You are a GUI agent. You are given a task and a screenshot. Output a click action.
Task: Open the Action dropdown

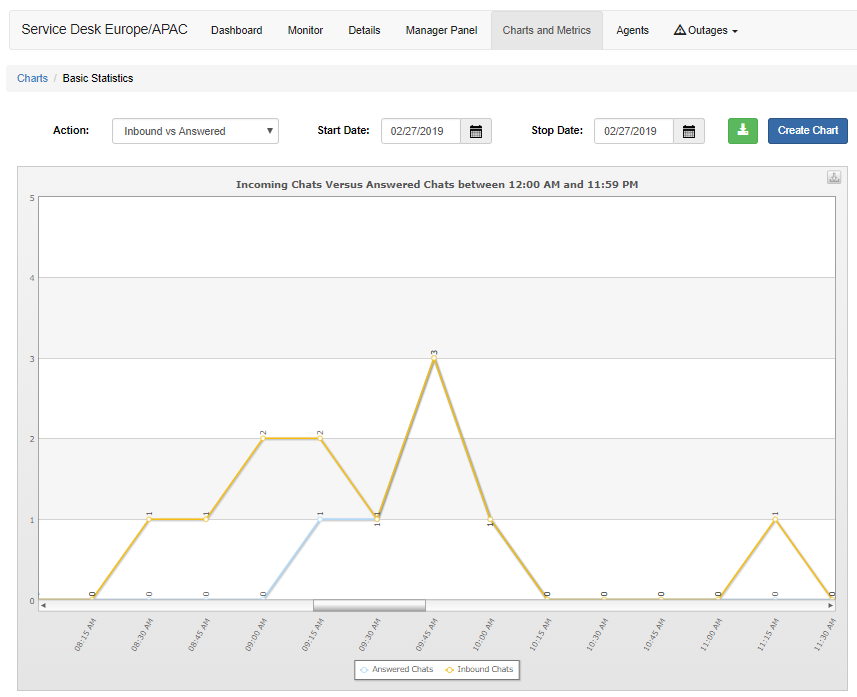coord(195,131)
